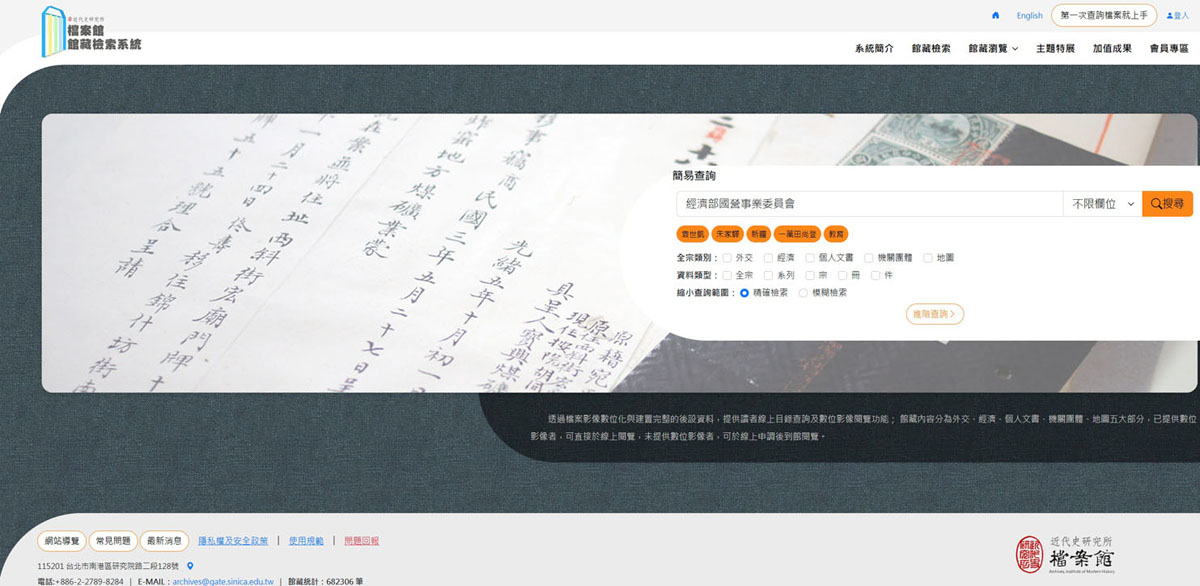Open the 進階查詢 advanced search

point(935,314)
